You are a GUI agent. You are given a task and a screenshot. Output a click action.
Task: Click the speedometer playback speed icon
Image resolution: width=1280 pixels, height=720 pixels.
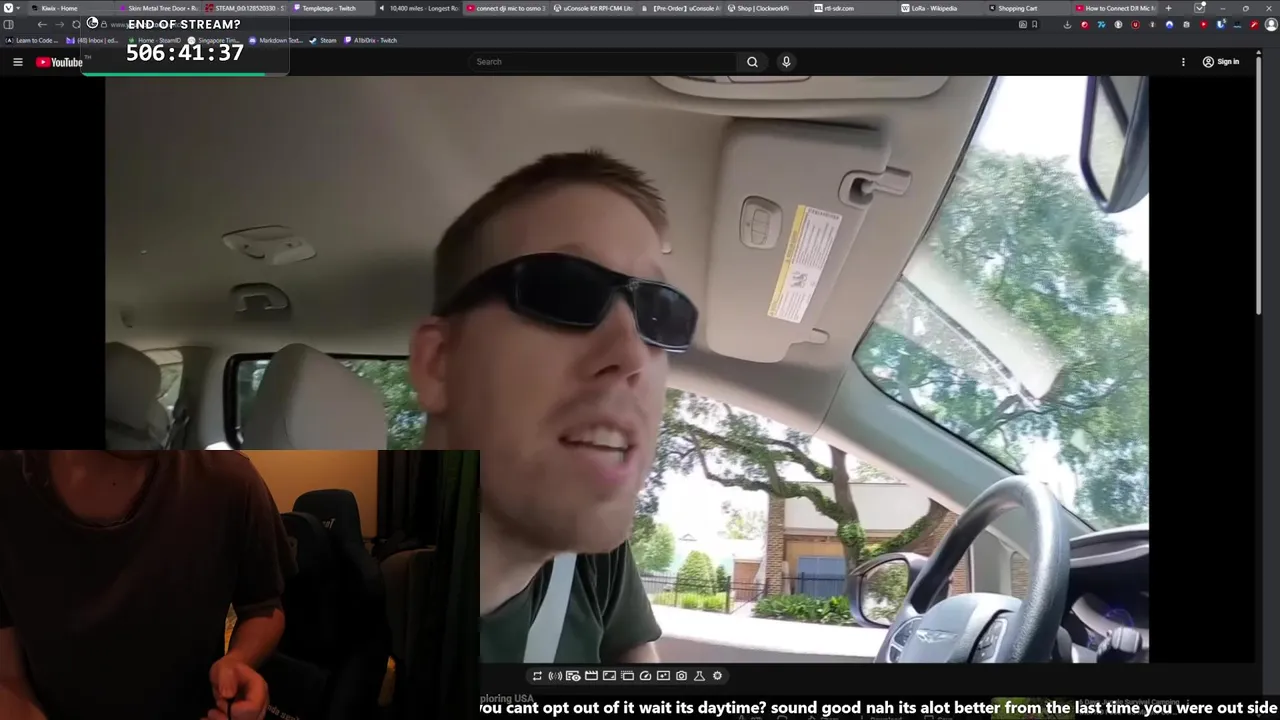tap(645, 676)
